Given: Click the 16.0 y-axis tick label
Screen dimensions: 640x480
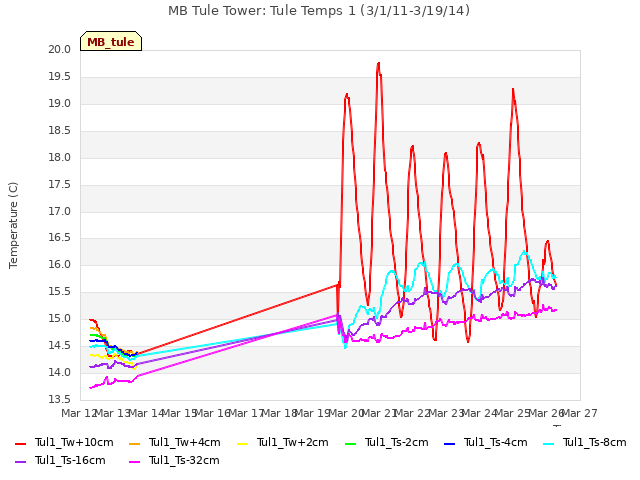Looking at the screenshot, I should click(60, 264).
